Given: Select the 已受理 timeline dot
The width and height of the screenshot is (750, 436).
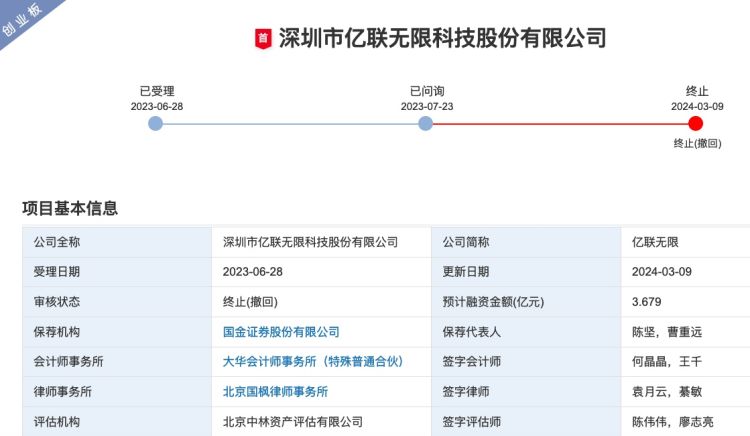Looking at the screenshot, I should coord(155,124).
